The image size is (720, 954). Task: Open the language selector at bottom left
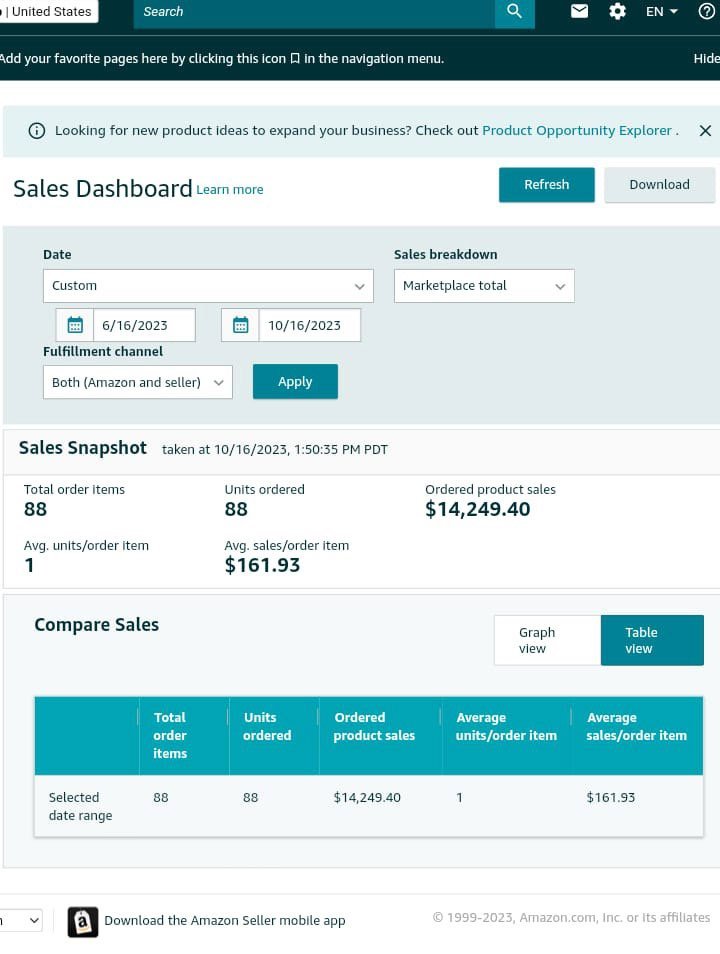(x=20, y=920)
